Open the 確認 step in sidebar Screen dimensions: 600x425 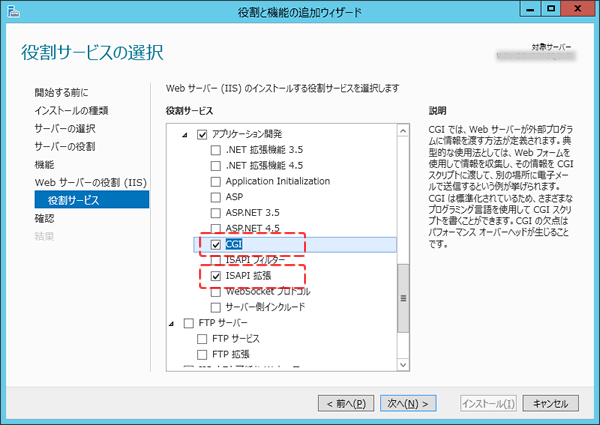point(45,218)
